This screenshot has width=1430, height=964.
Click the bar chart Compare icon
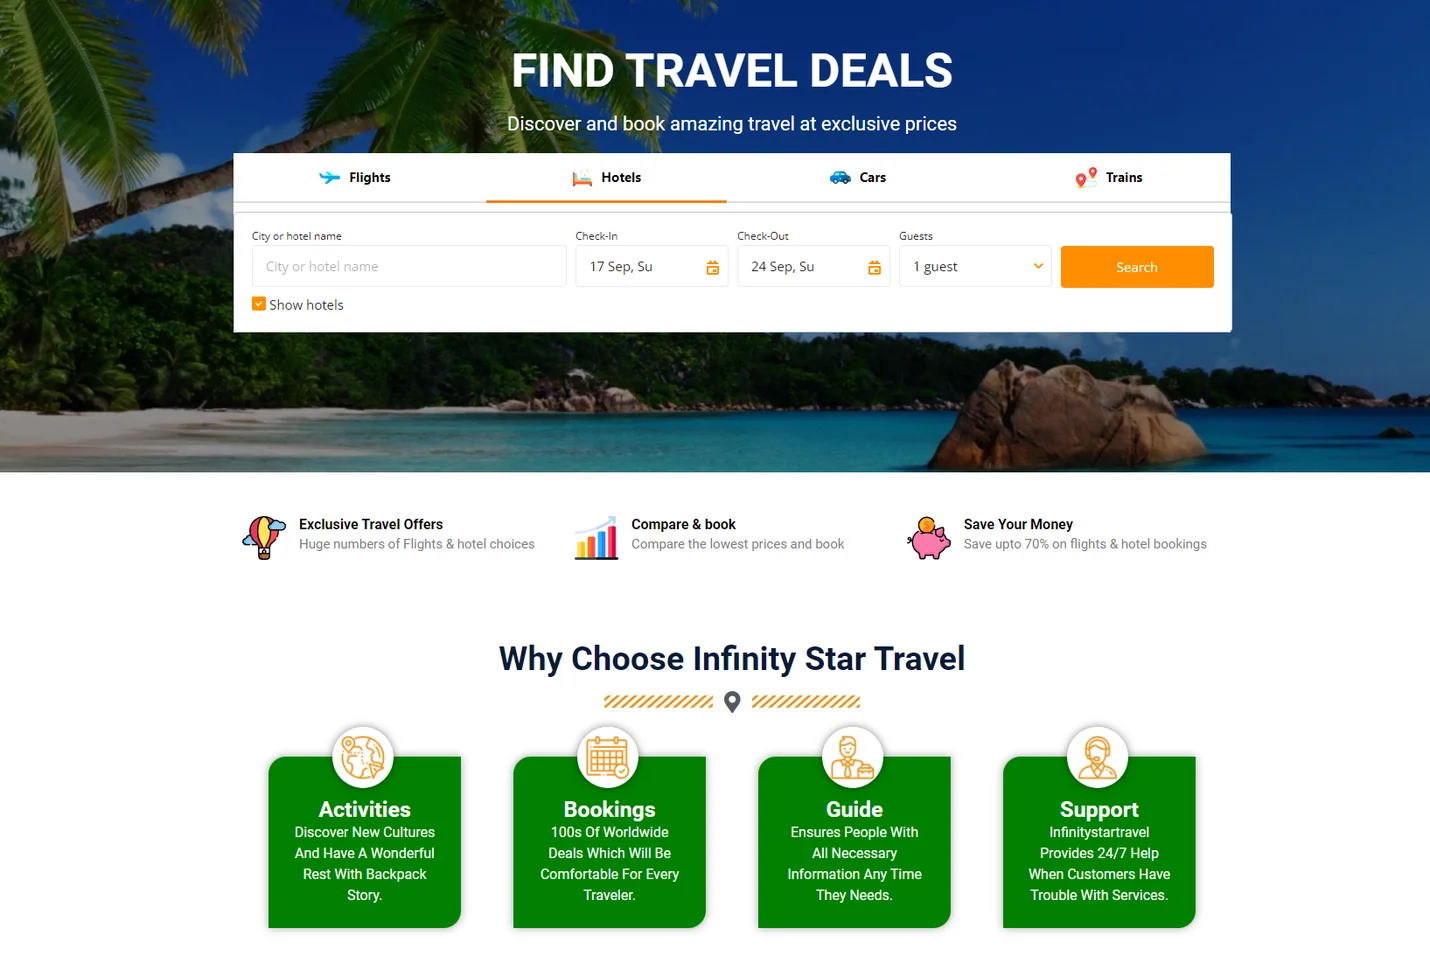pos(596,537)
